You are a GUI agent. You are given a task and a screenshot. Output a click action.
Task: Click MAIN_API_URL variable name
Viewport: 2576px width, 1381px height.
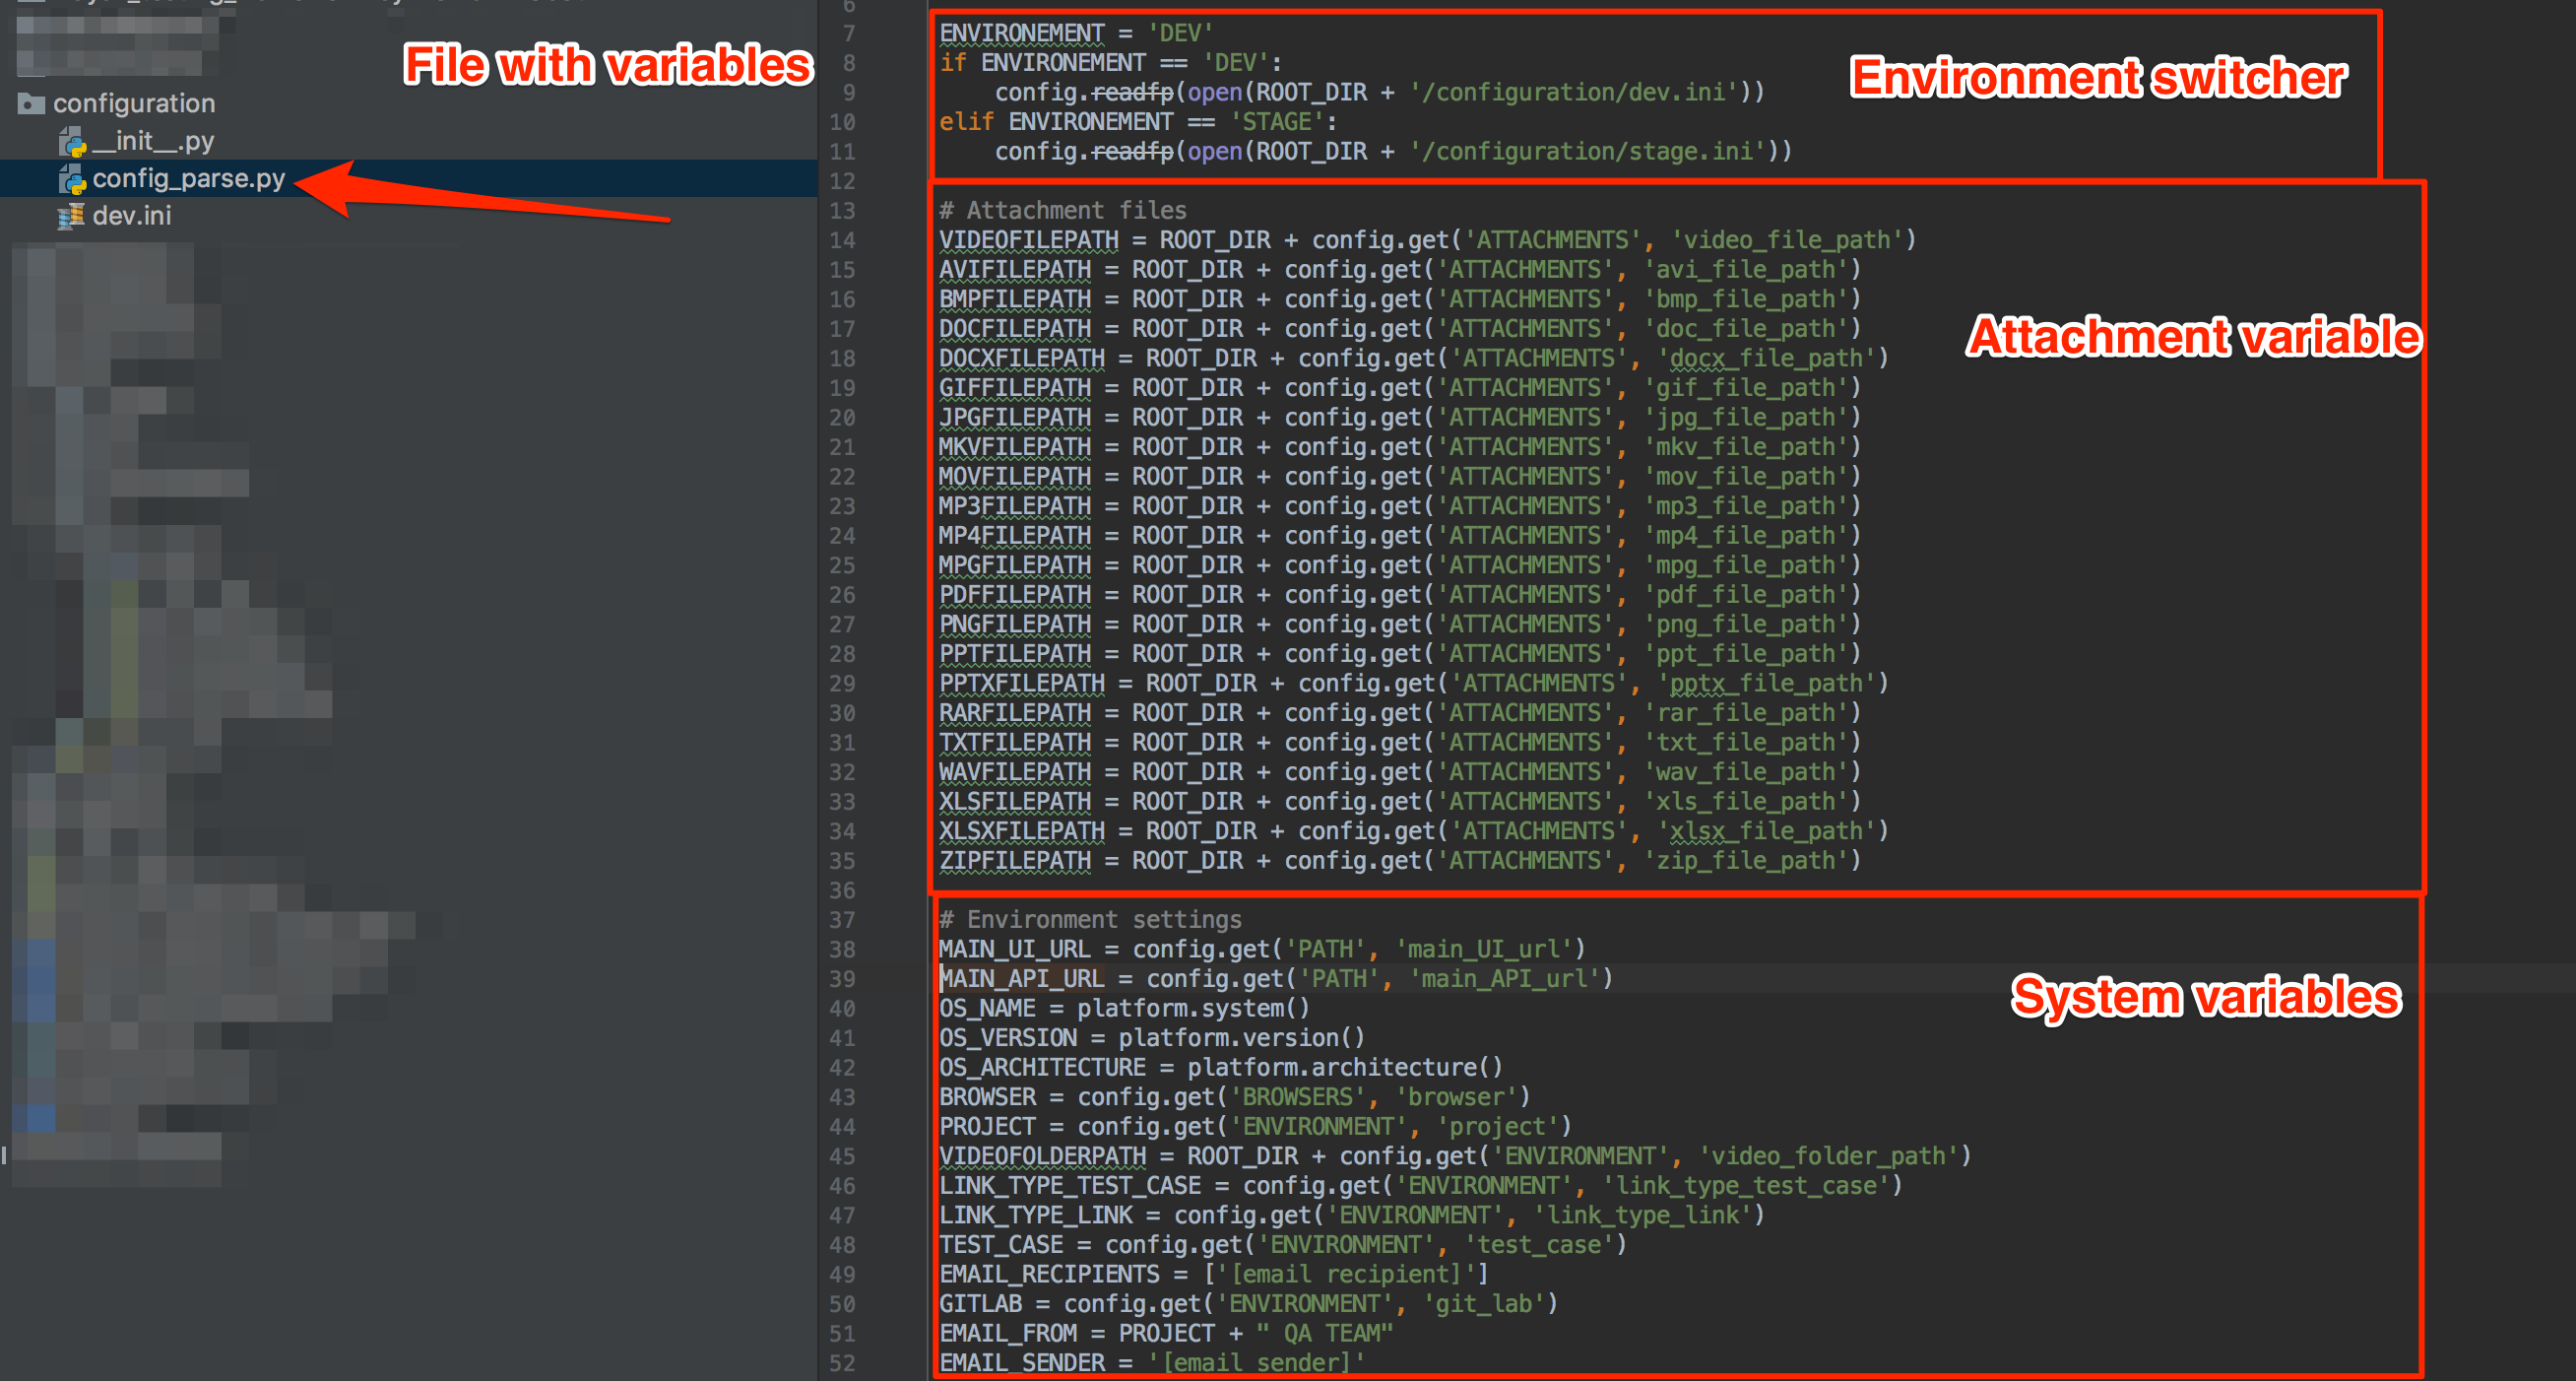pyautogui.click(x=1022, y=979)
